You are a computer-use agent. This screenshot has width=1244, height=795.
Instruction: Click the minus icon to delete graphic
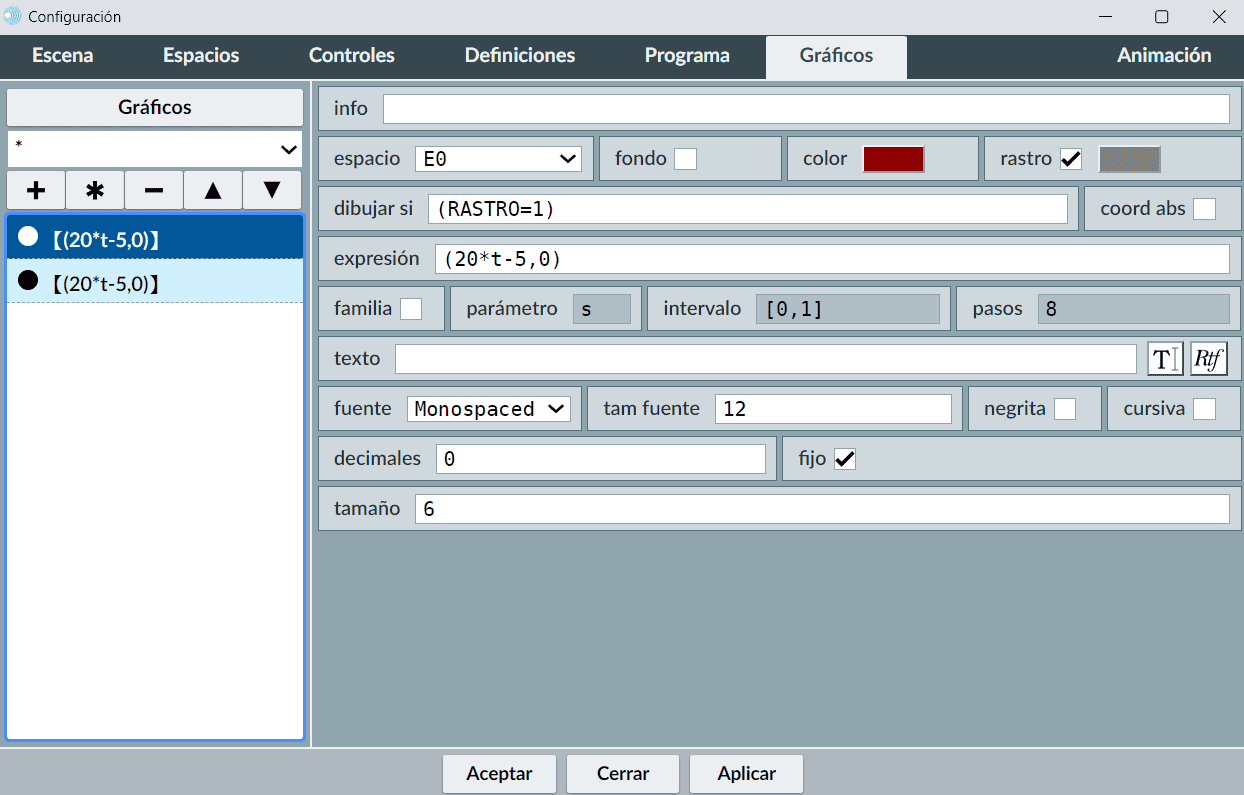(154, 190)
